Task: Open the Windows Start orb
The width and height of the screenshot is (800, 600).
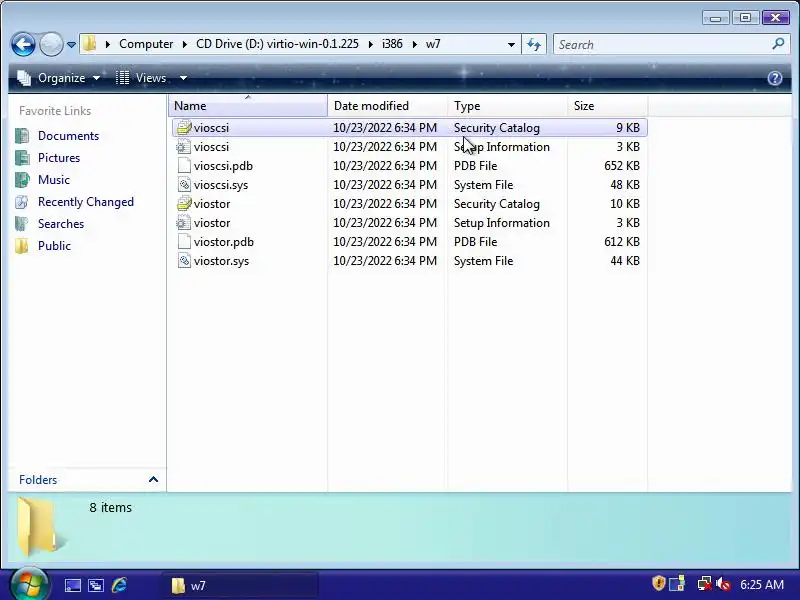Action: pos(30,585)
